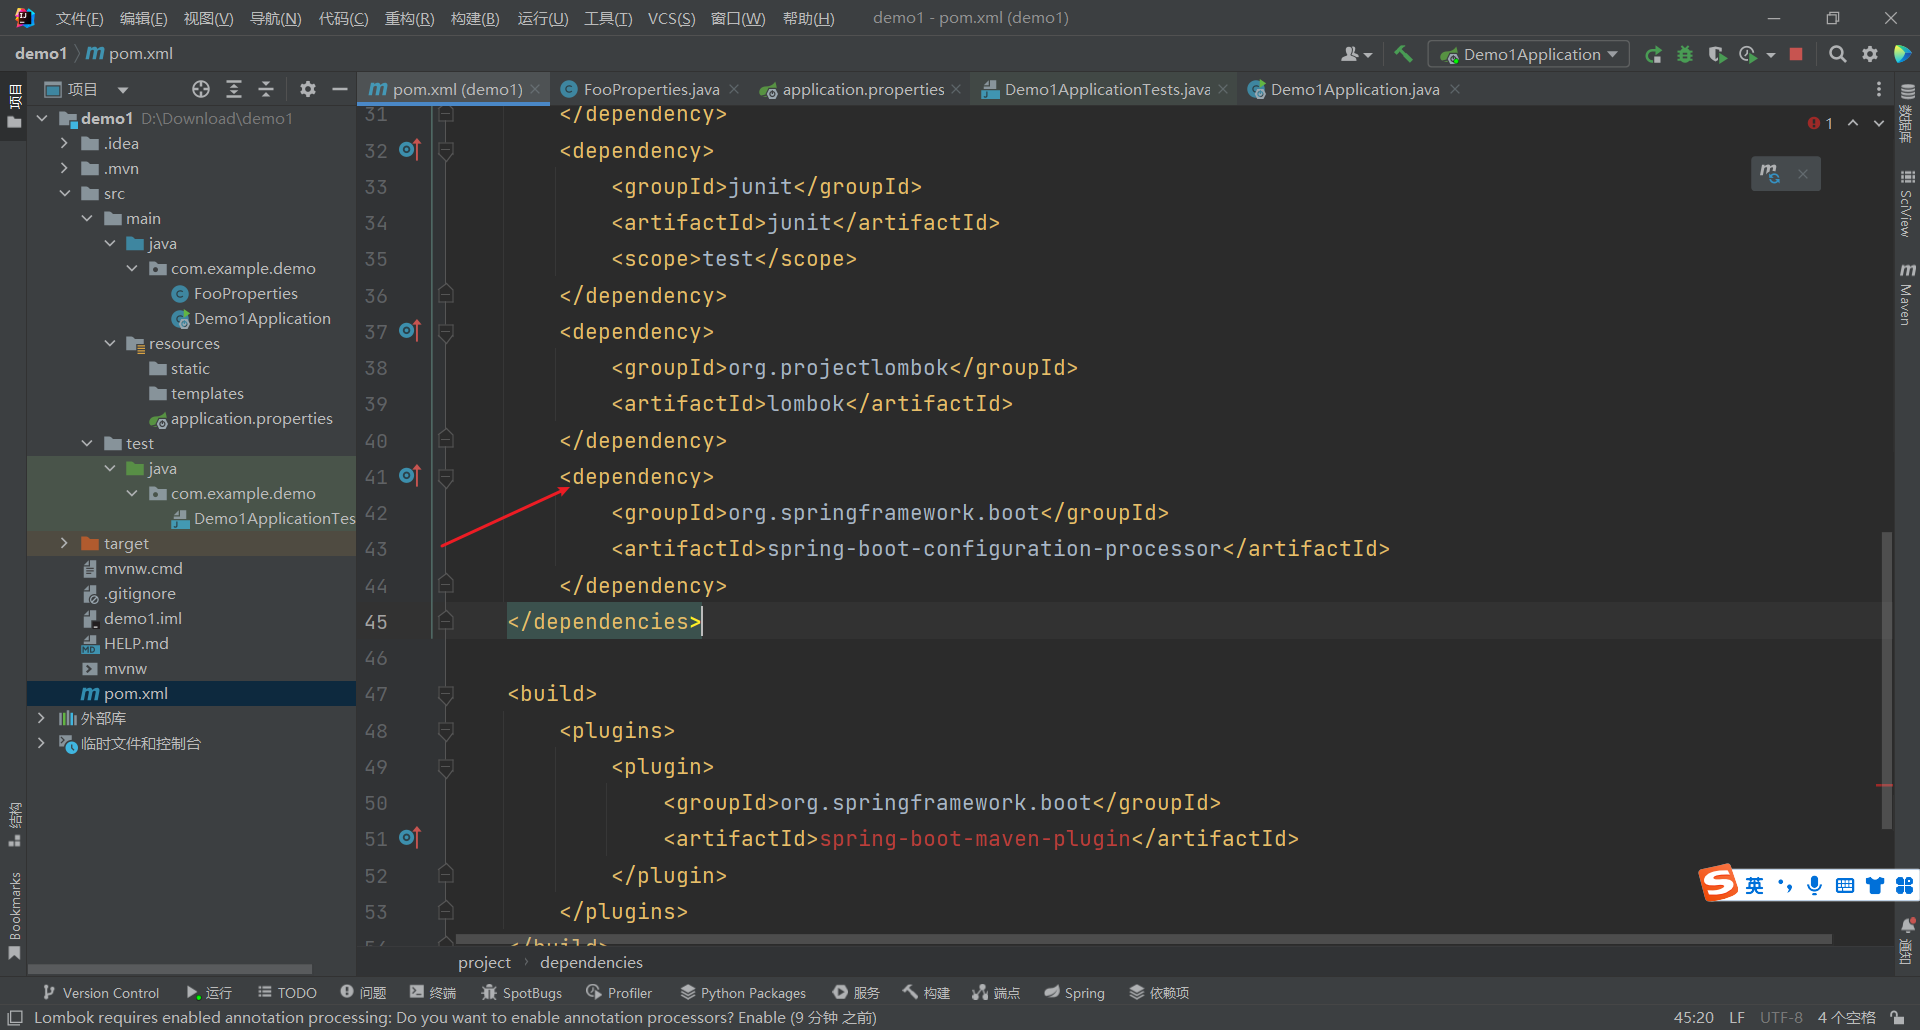Image resolution: width=1920 pixels, height=1030 pixels.
Task: Open the Demo1Application run configuration dropdown
Action: click(x=1529, y=54)
